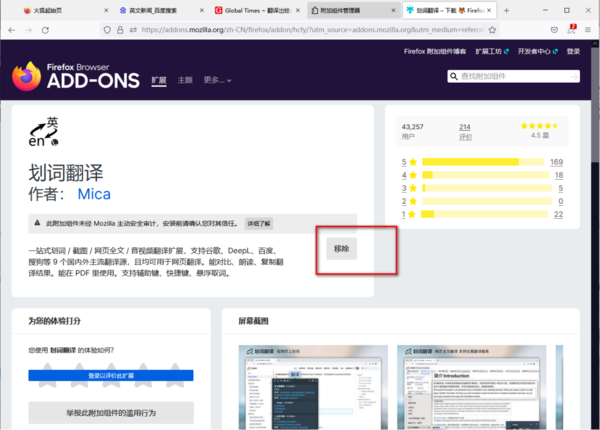
Task: Click the 移除 button
Action: tap(342, 248)
